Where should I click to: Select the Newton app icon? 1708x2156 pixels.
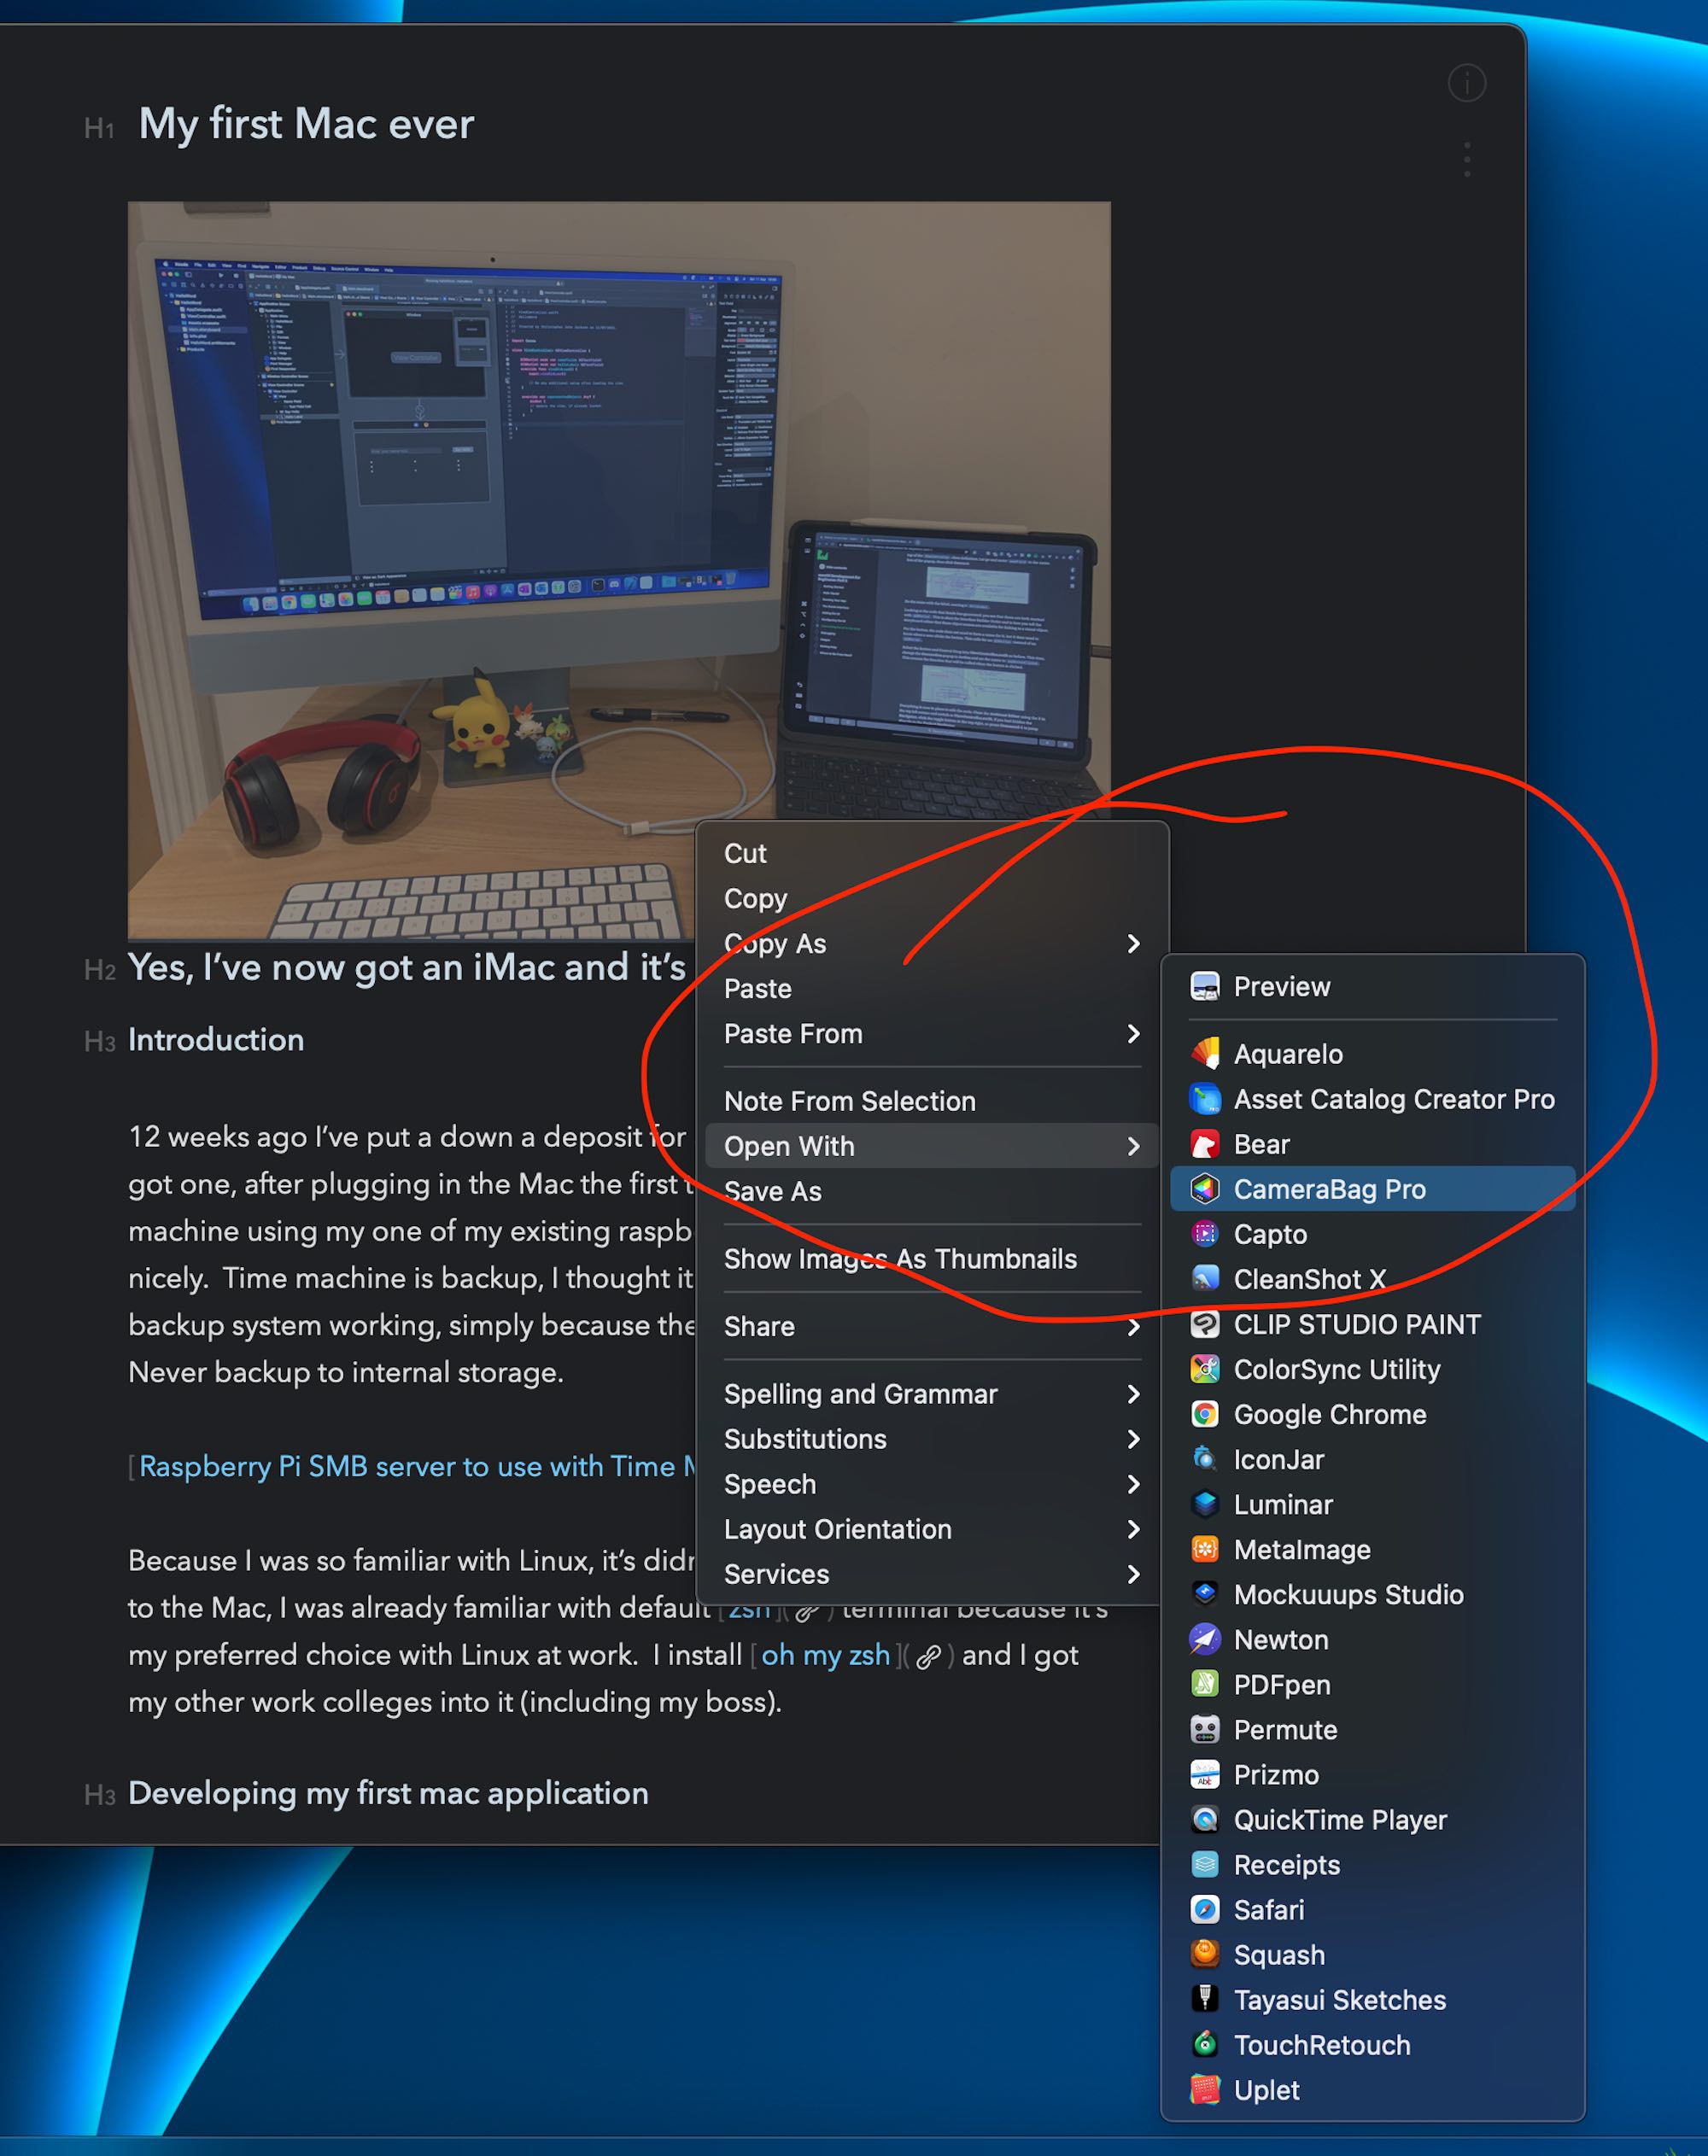(x=1205, y=1639)
